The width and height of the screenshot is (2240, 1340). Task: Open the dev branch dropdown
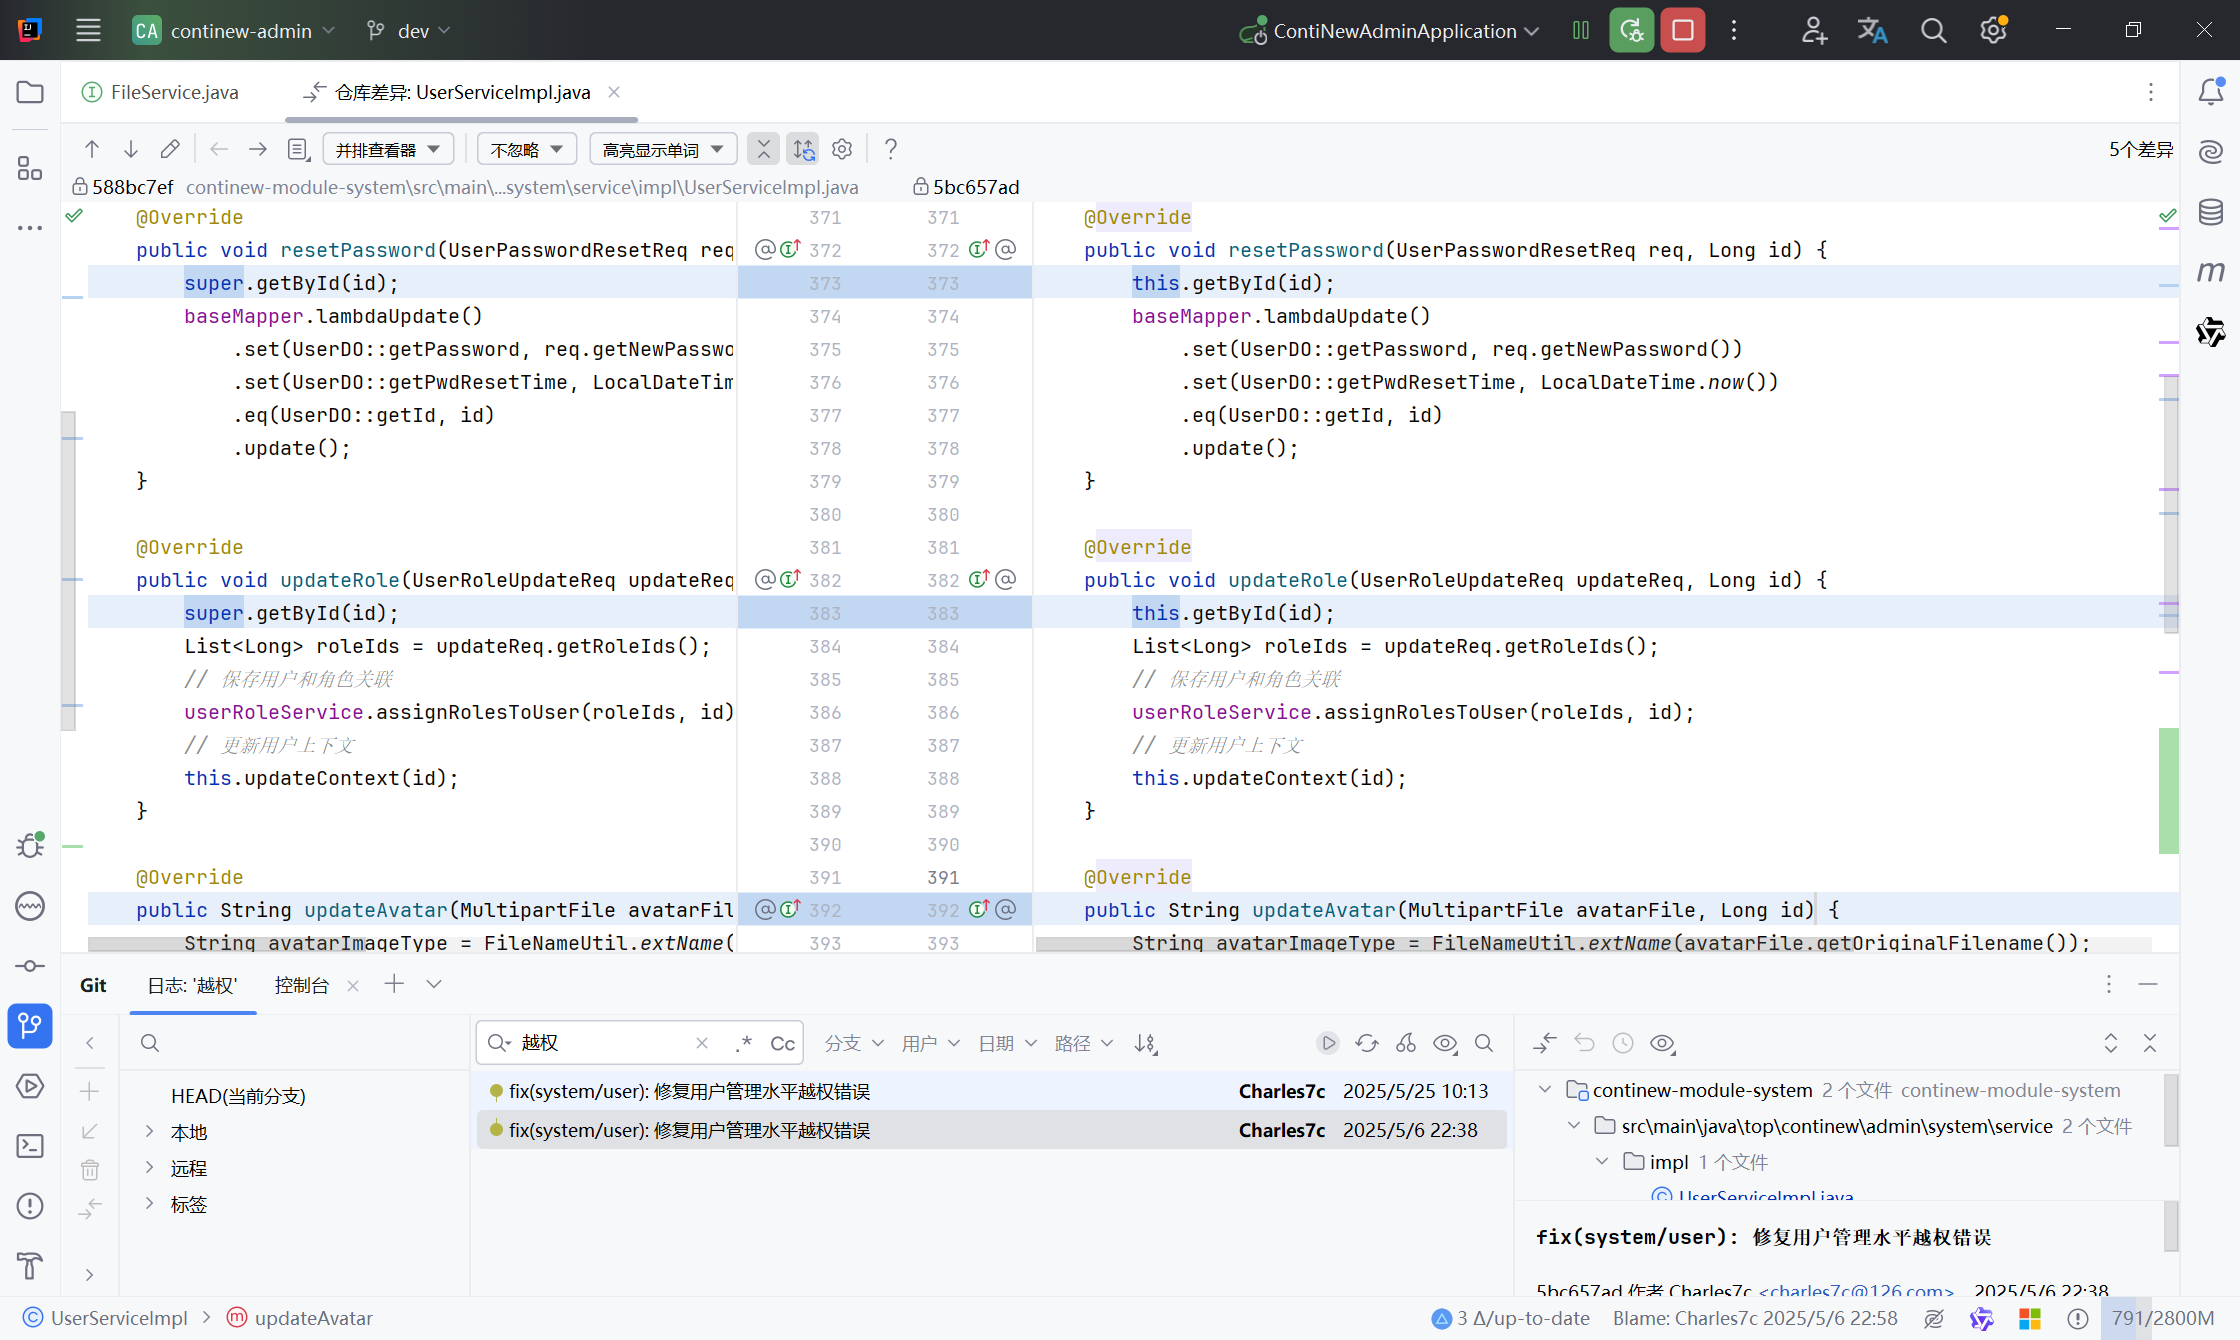[409, 31]
